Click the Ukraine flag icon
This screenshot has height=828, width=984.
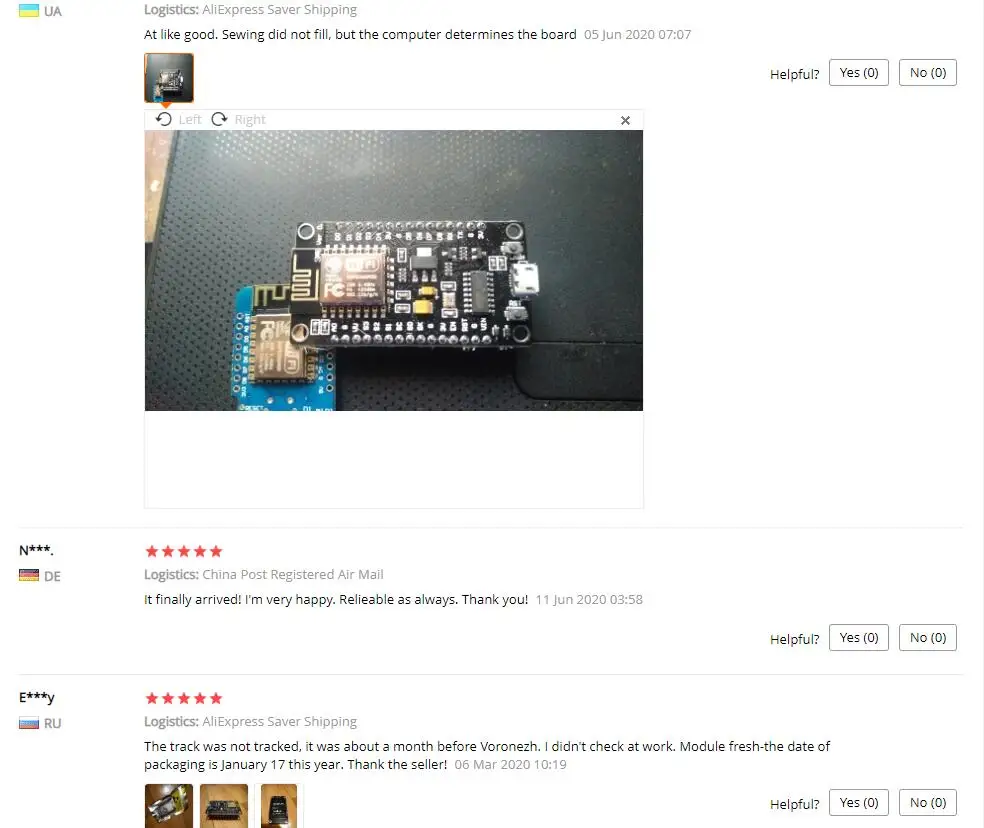click(29, 11)
